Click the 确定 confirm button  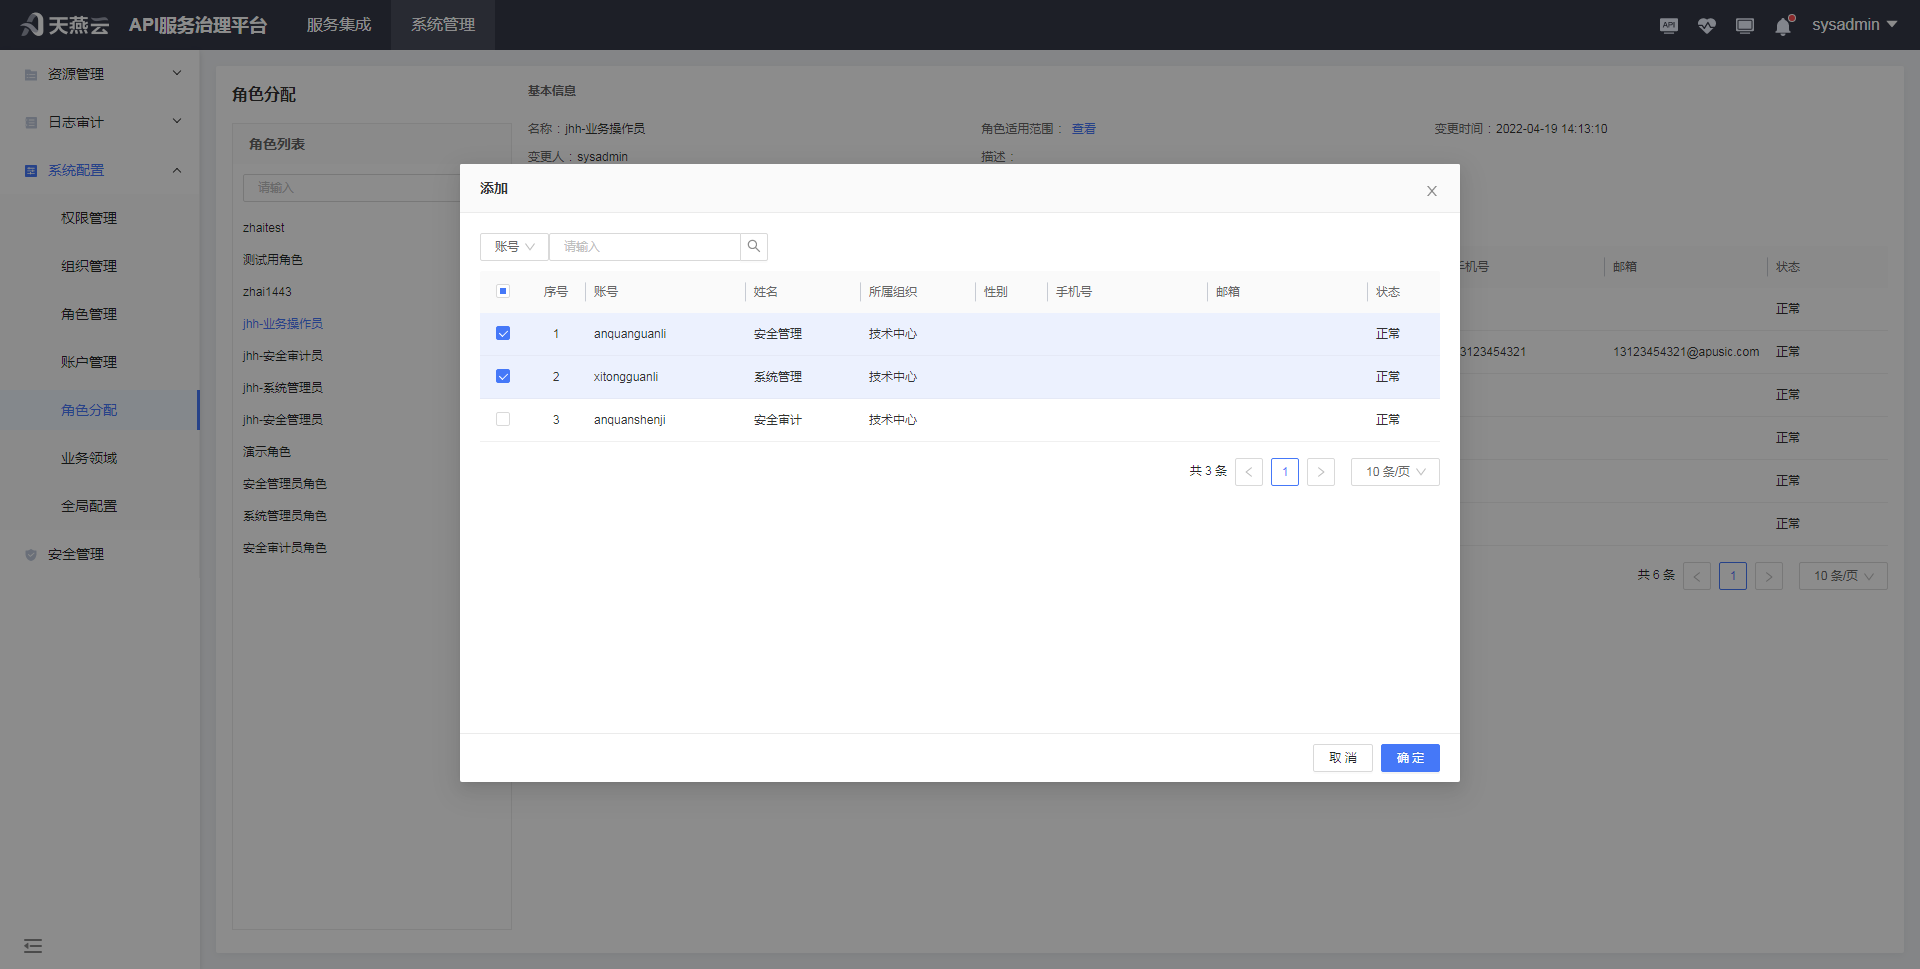point(1410,757)
